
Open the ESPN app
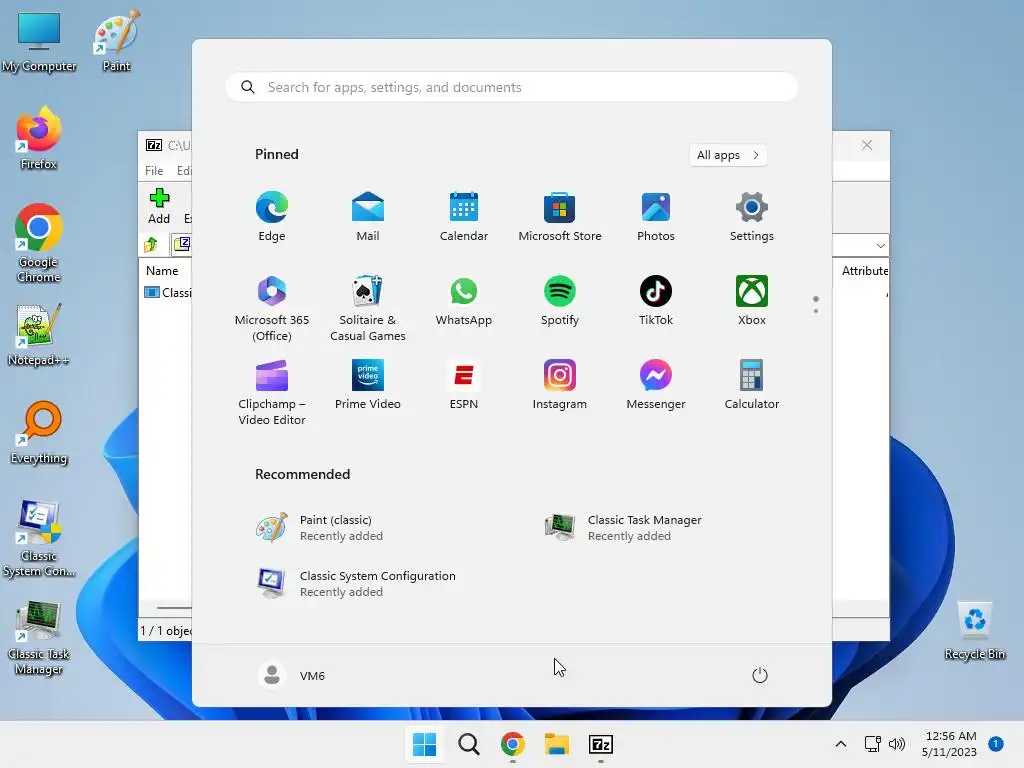click(464, 385)
